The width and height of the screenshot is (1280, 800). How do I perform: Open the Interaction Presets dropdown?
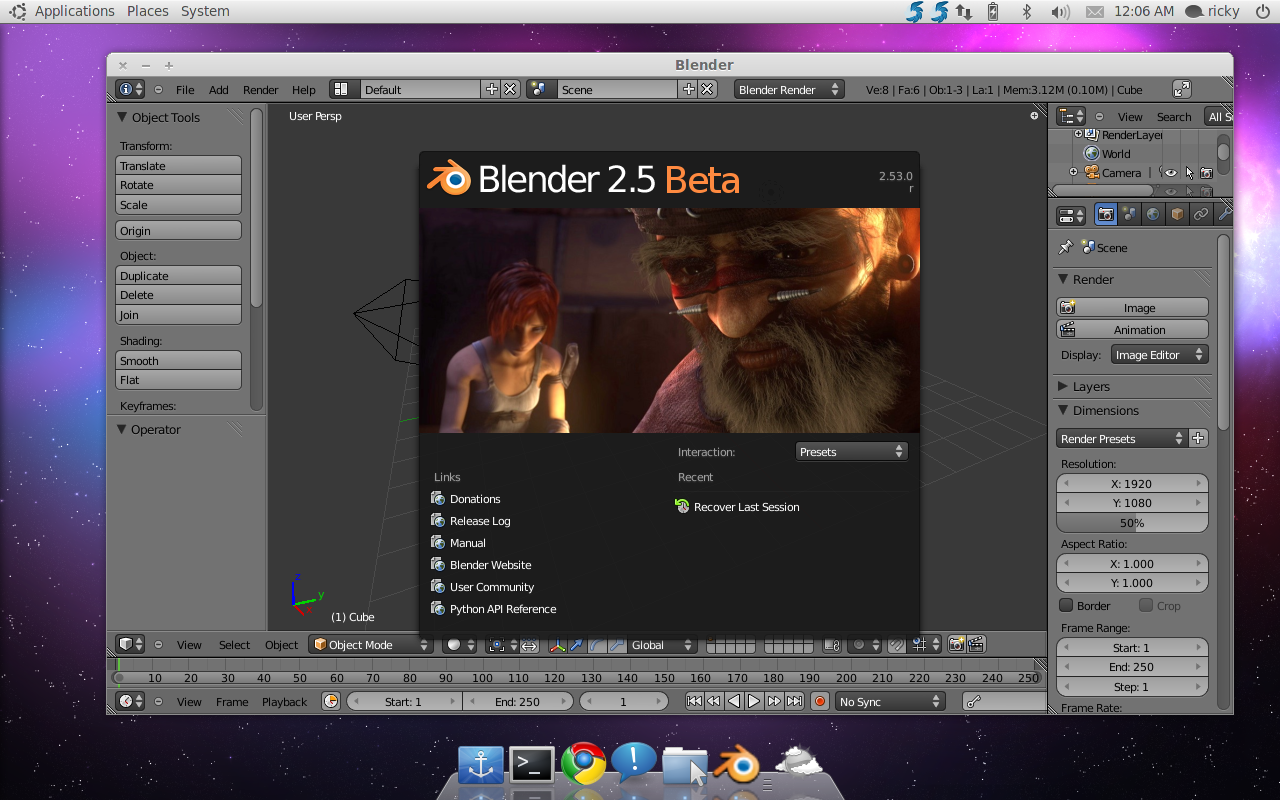(x=851, y=452)
